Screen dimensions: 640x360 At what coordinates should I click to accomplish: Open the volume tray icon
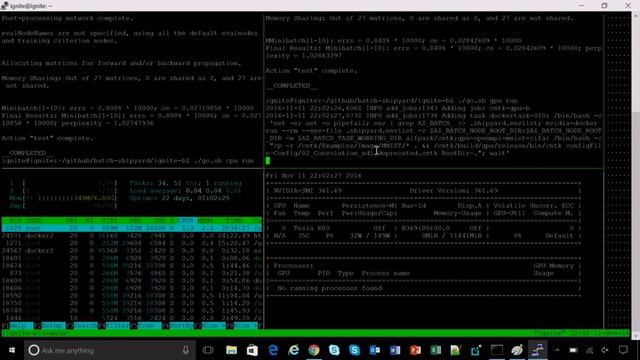click(x=605, y=350)
